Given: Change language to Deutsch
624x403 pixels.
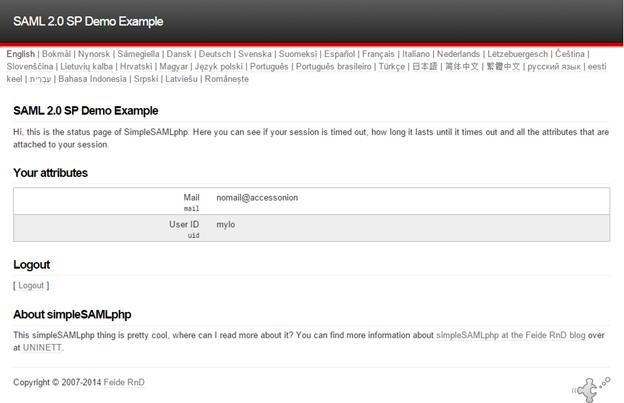Looking at the screenshot, I should 214,54.
